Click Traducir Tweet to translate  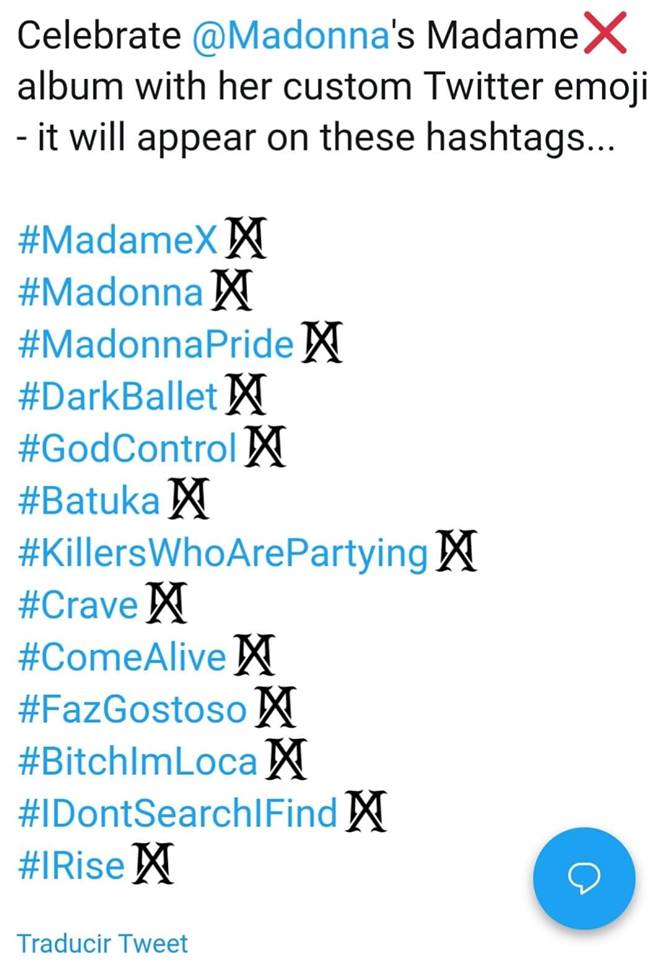tap(102, 943)
